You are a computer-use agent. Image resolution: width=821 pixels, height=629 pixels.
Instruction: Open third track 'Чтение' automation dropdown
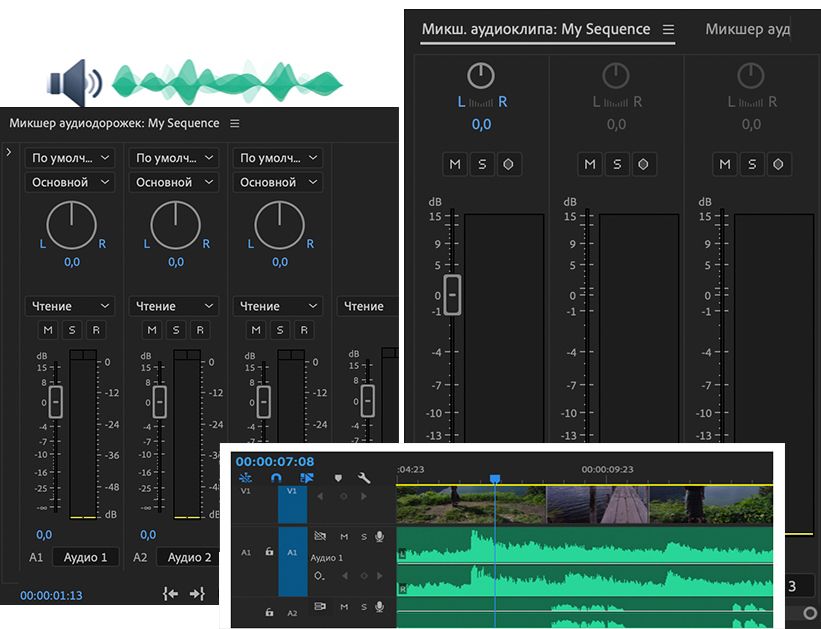click(278, 306)
